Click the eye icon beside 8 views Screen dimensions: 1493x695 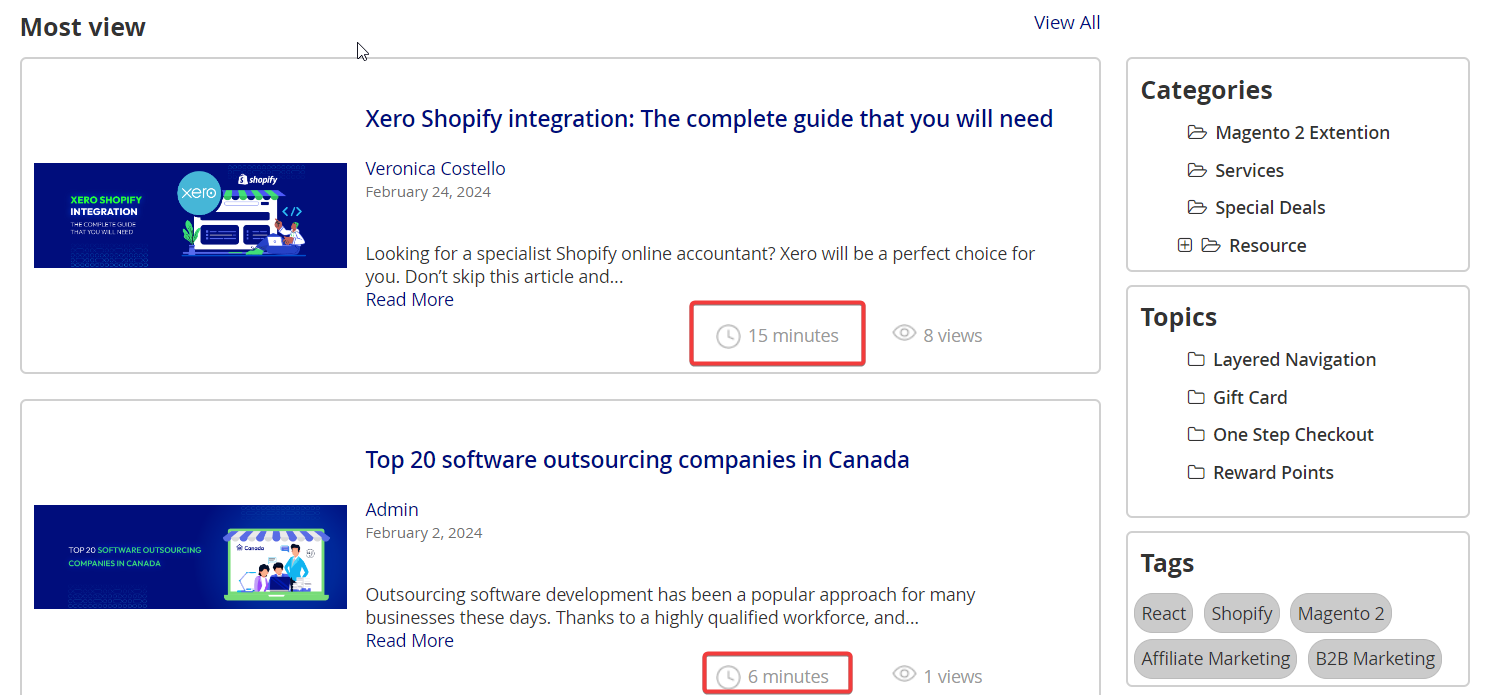[x=904, y=333]
